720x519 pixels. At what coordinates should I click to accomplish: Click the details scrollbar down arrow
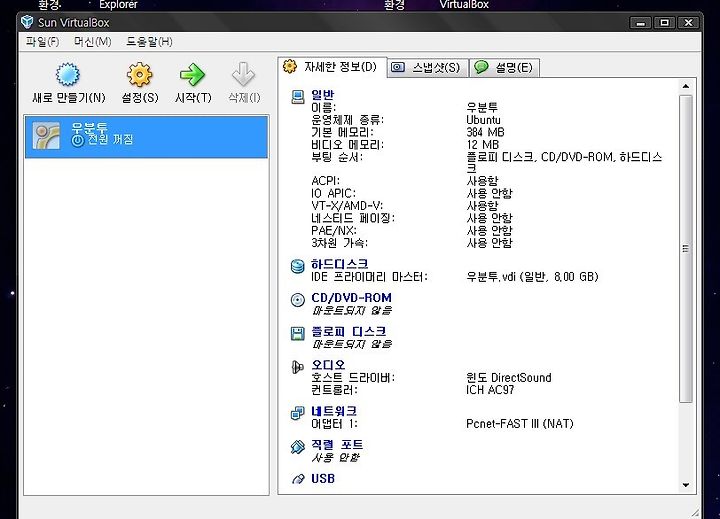pos(686,485)
